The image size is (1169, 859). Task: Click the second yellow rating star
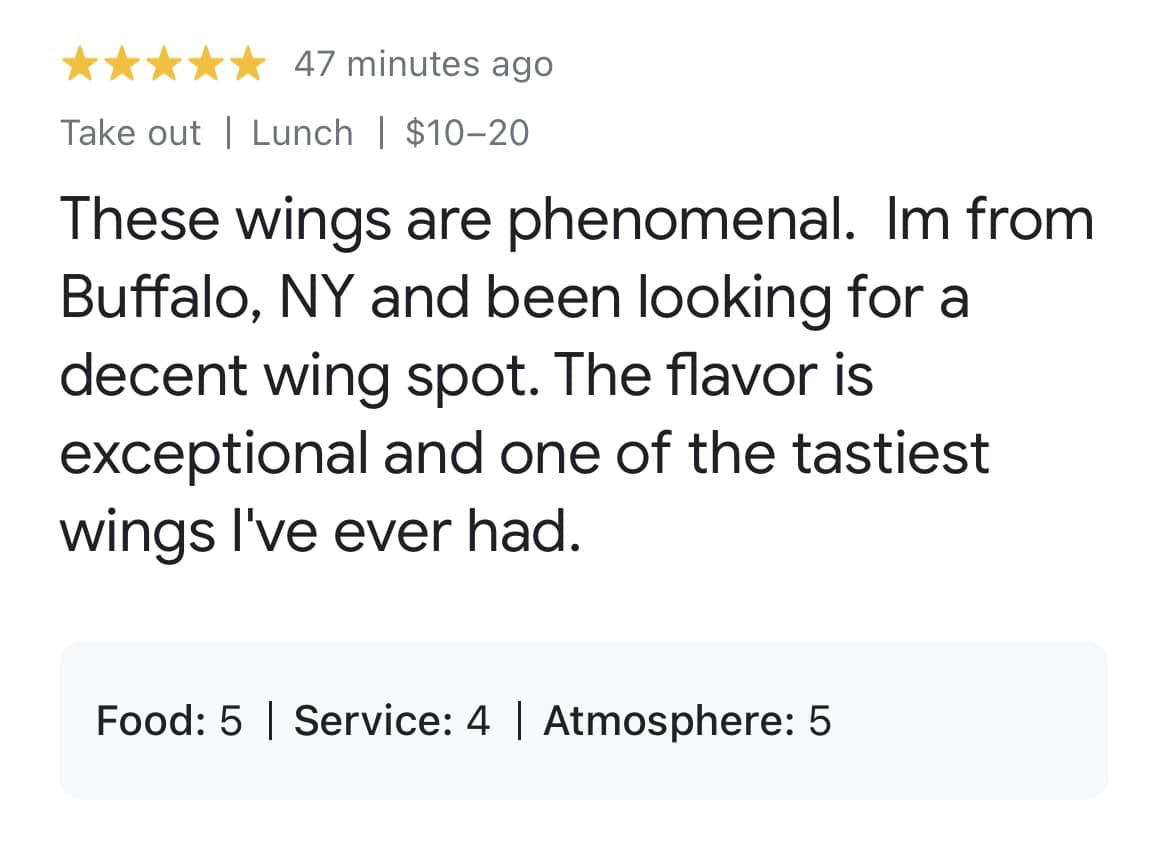[122, 63]
